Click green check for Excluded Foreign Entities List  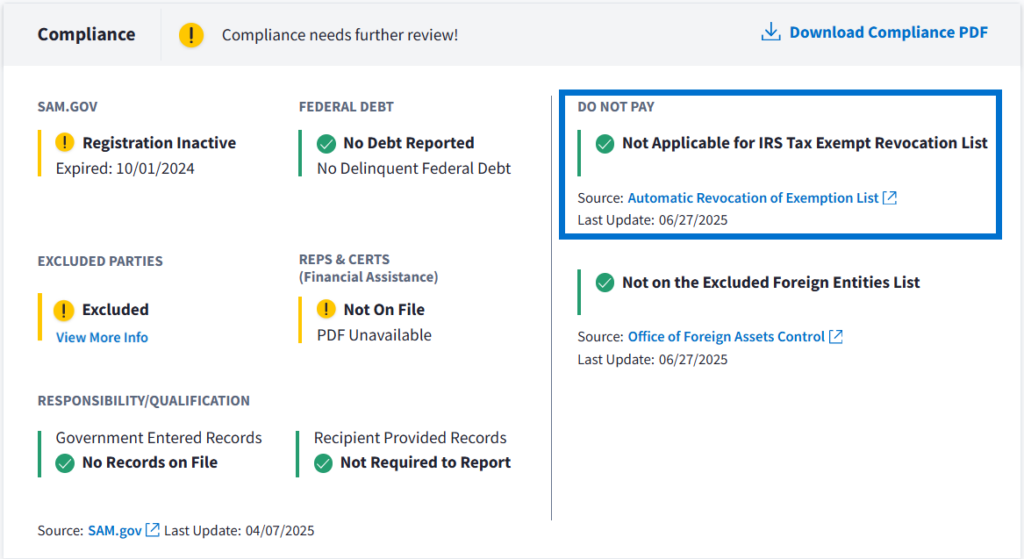pos(604,283)
